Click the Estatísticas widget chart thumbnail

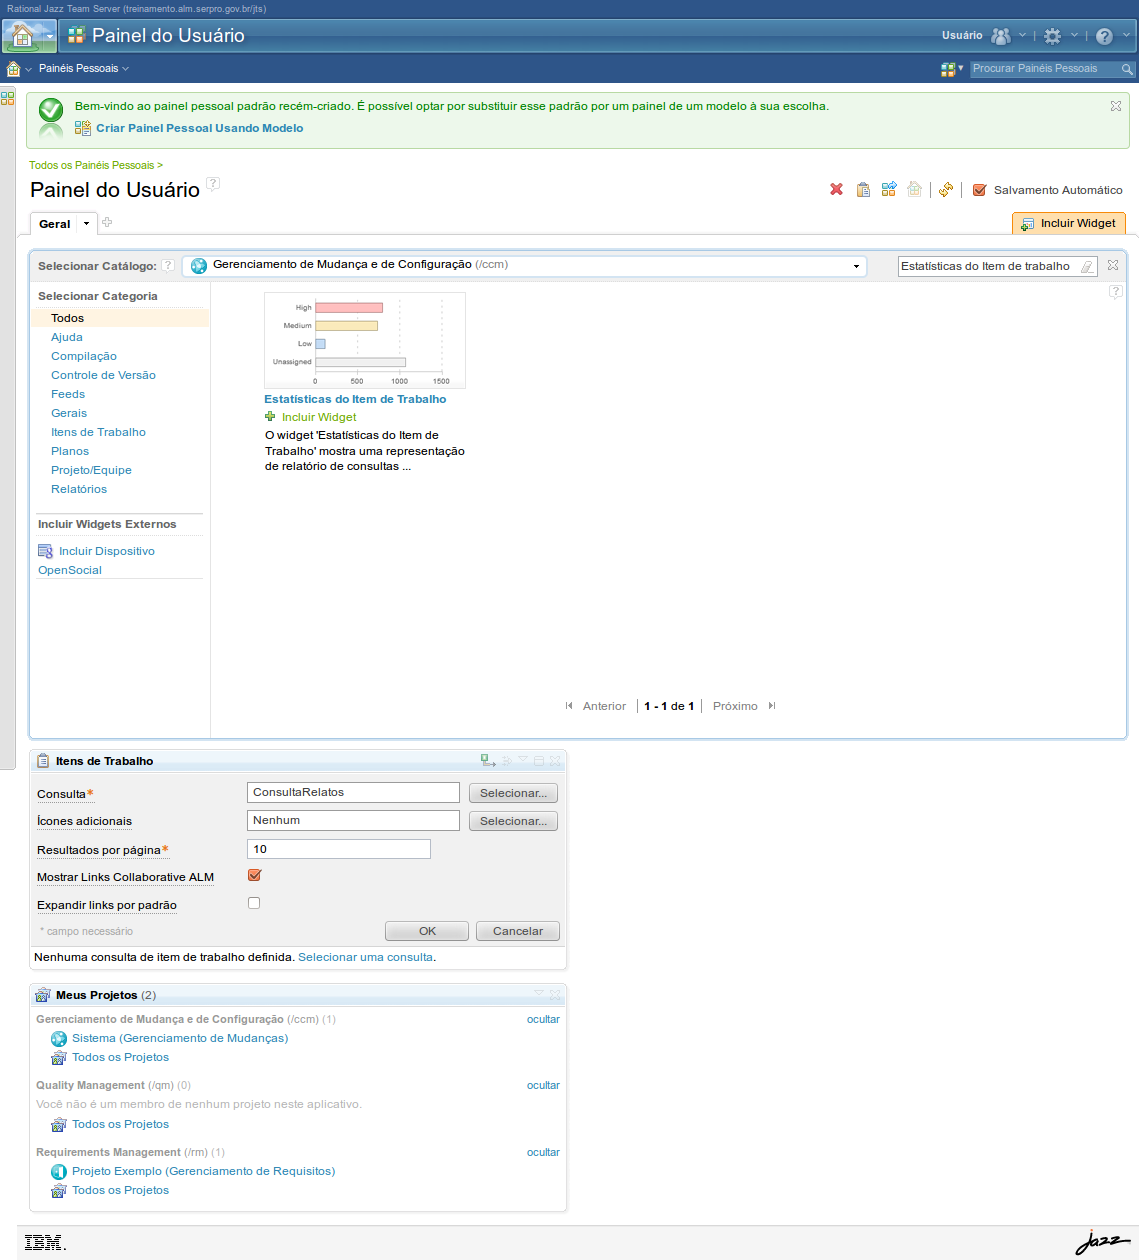[365, 340]
